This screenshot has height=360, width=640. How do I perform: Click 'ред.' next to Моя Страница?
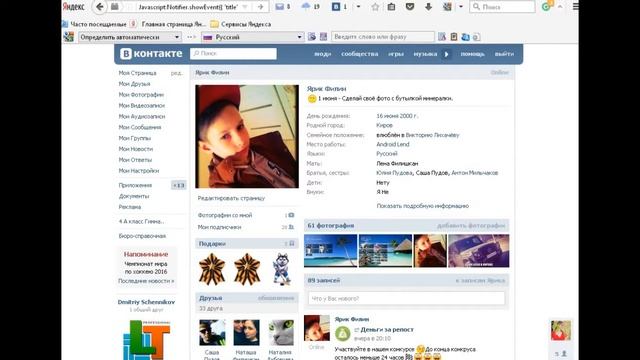pyautogui.click(x=177, y=73)
